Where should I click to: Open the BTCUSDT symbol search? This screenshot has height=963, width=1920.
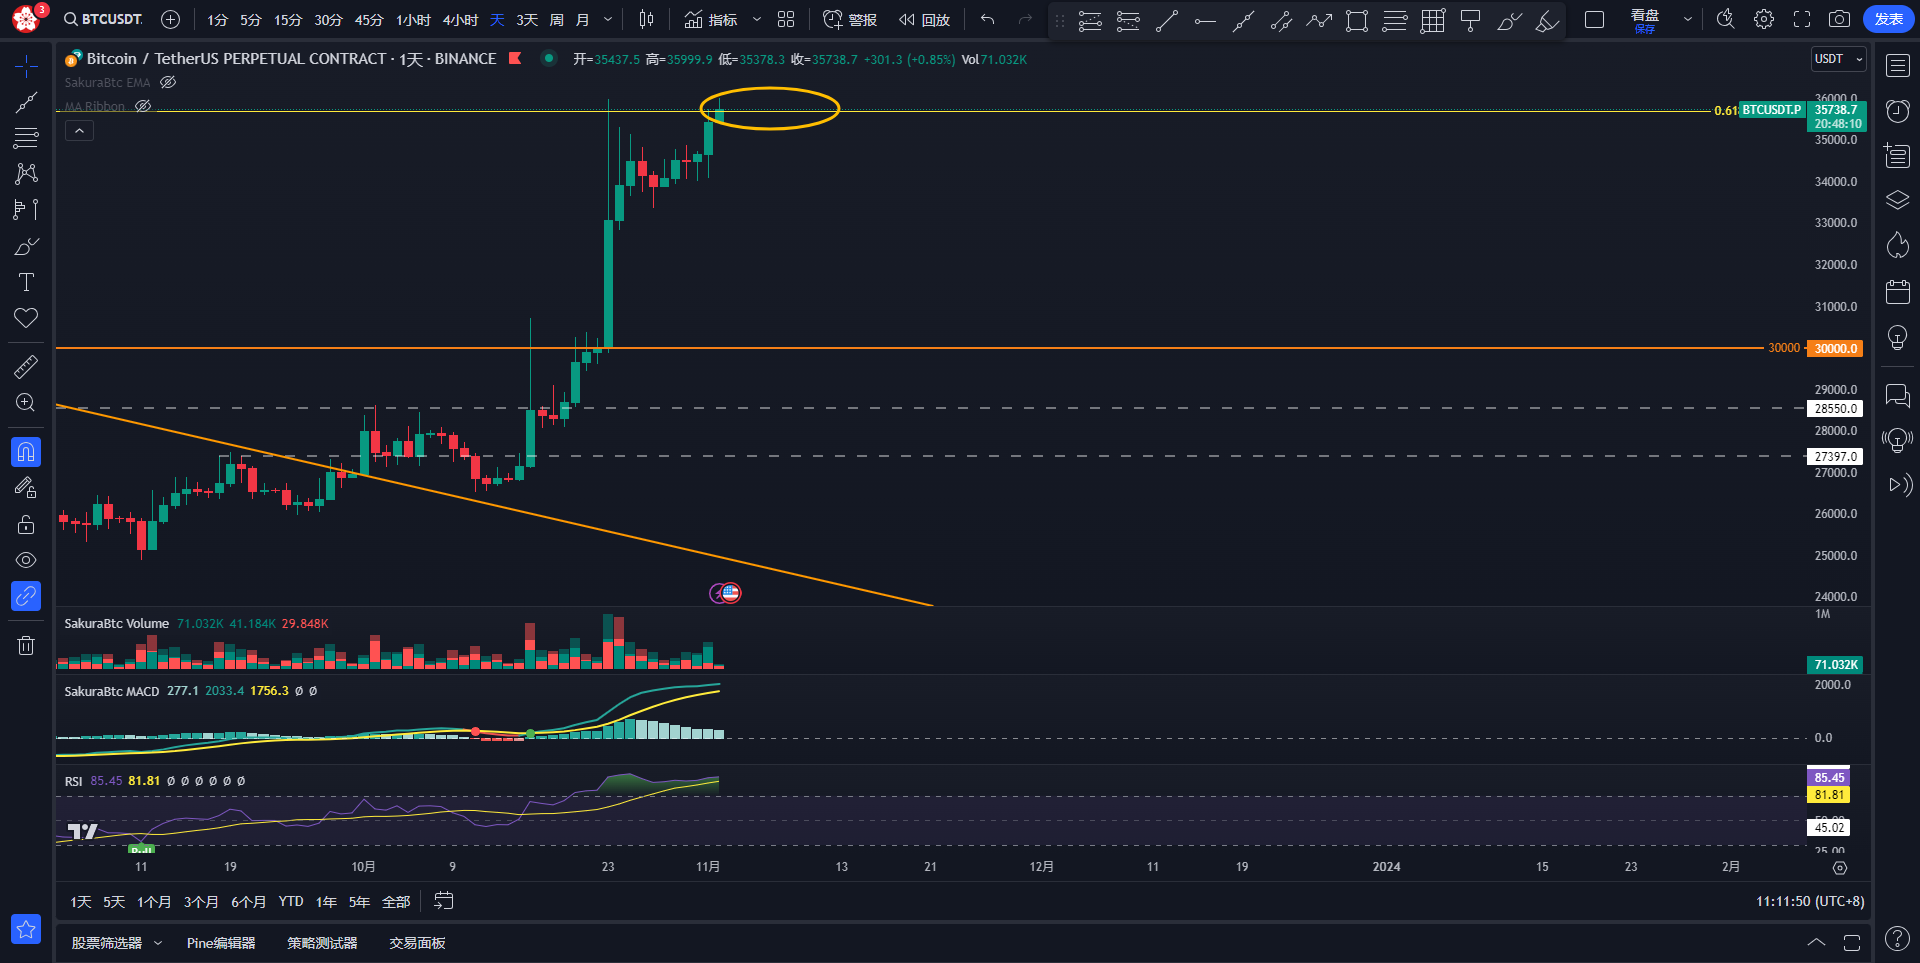pos(103,19)
